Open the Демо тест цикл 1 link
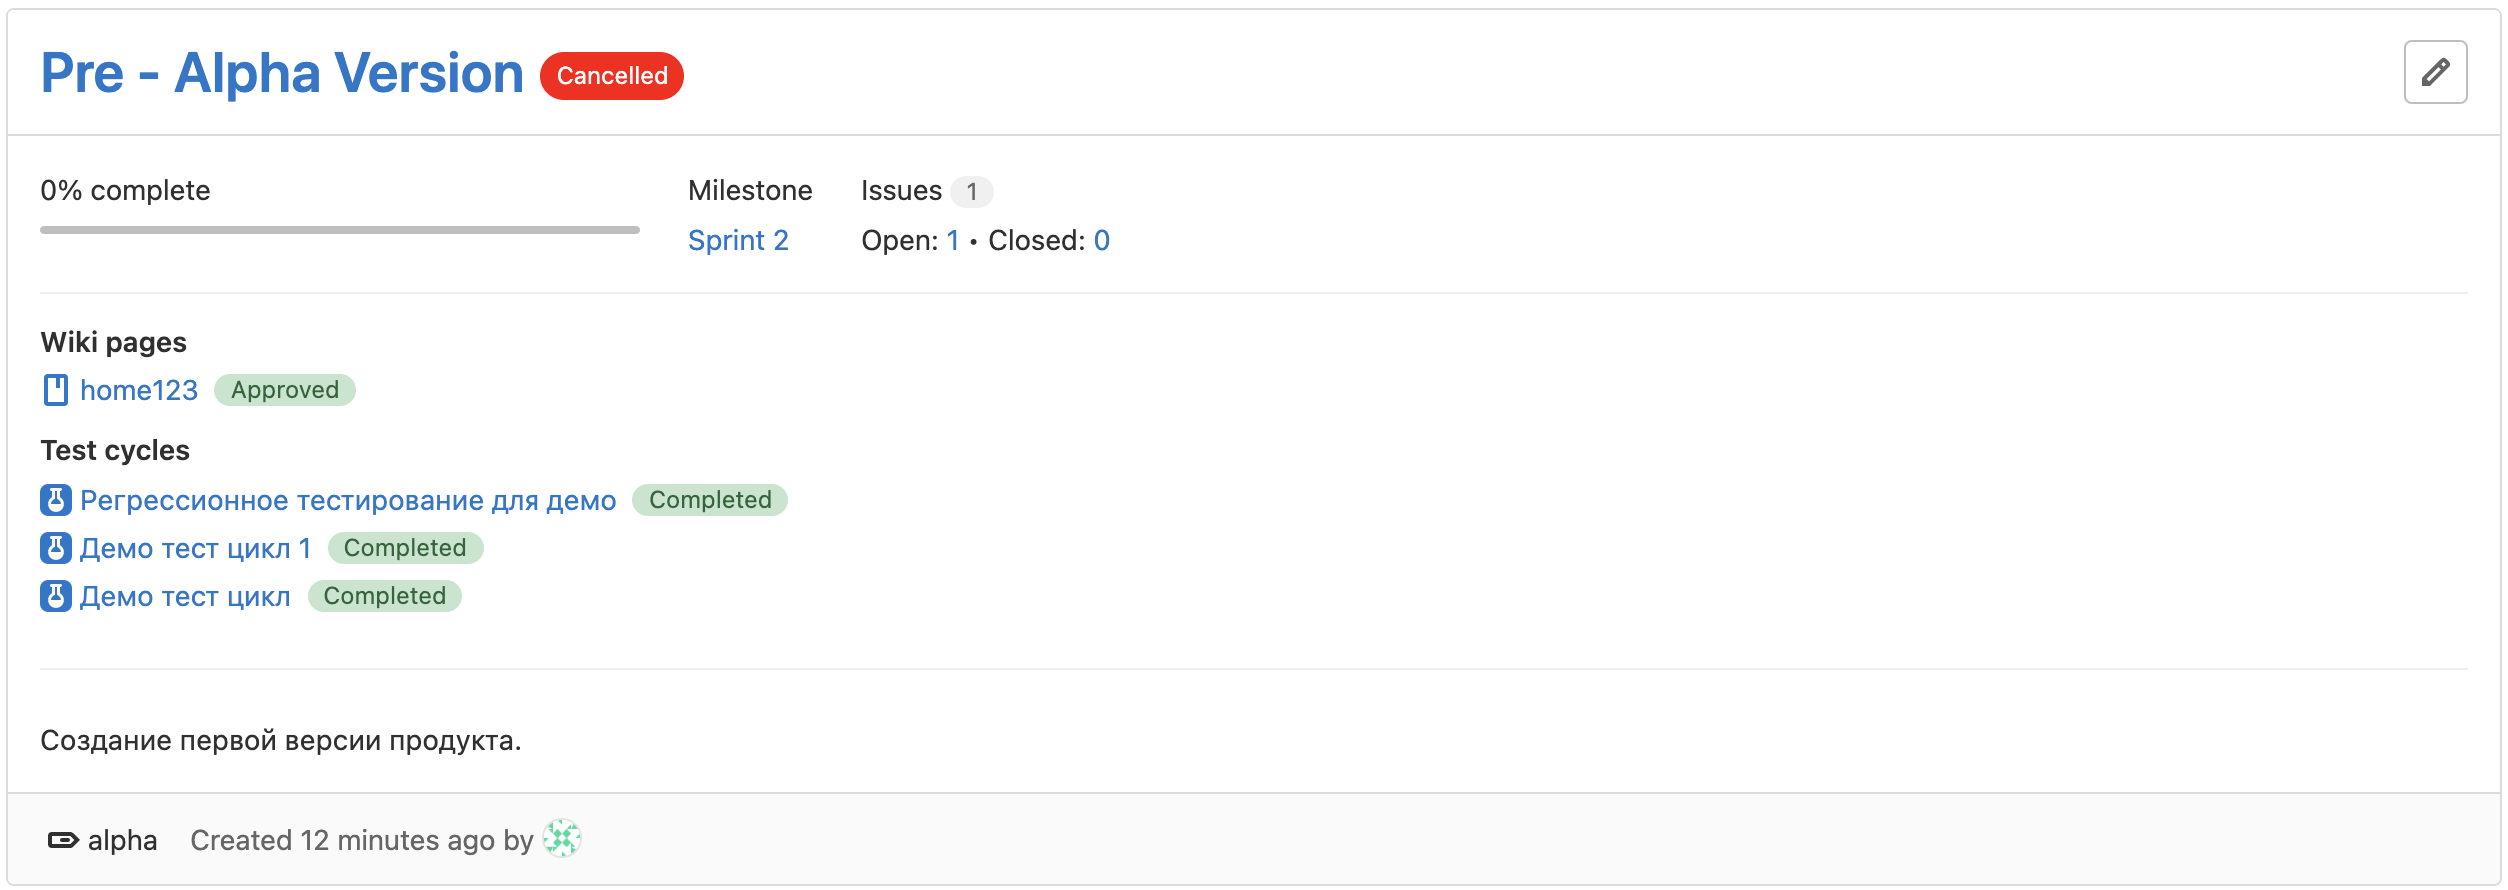2508x890 pixels. click(195, 548)
